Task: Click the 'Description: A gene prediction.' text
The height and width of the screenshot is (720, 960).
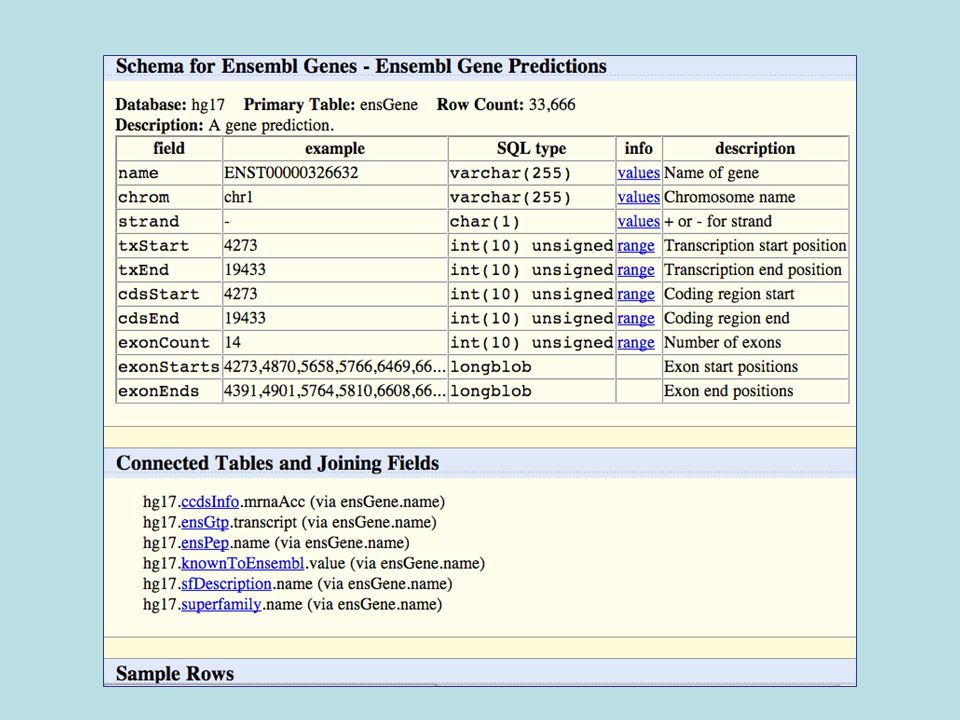Action: pyautogui.click(x=225, y=126)
